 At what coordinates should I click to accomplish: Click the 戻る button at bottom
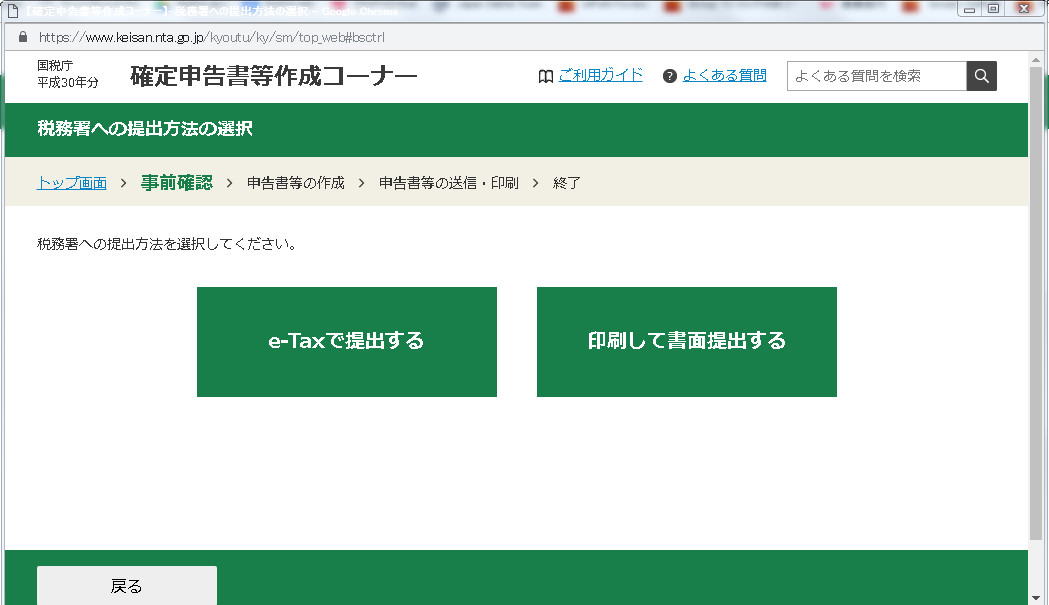point(126,585)
